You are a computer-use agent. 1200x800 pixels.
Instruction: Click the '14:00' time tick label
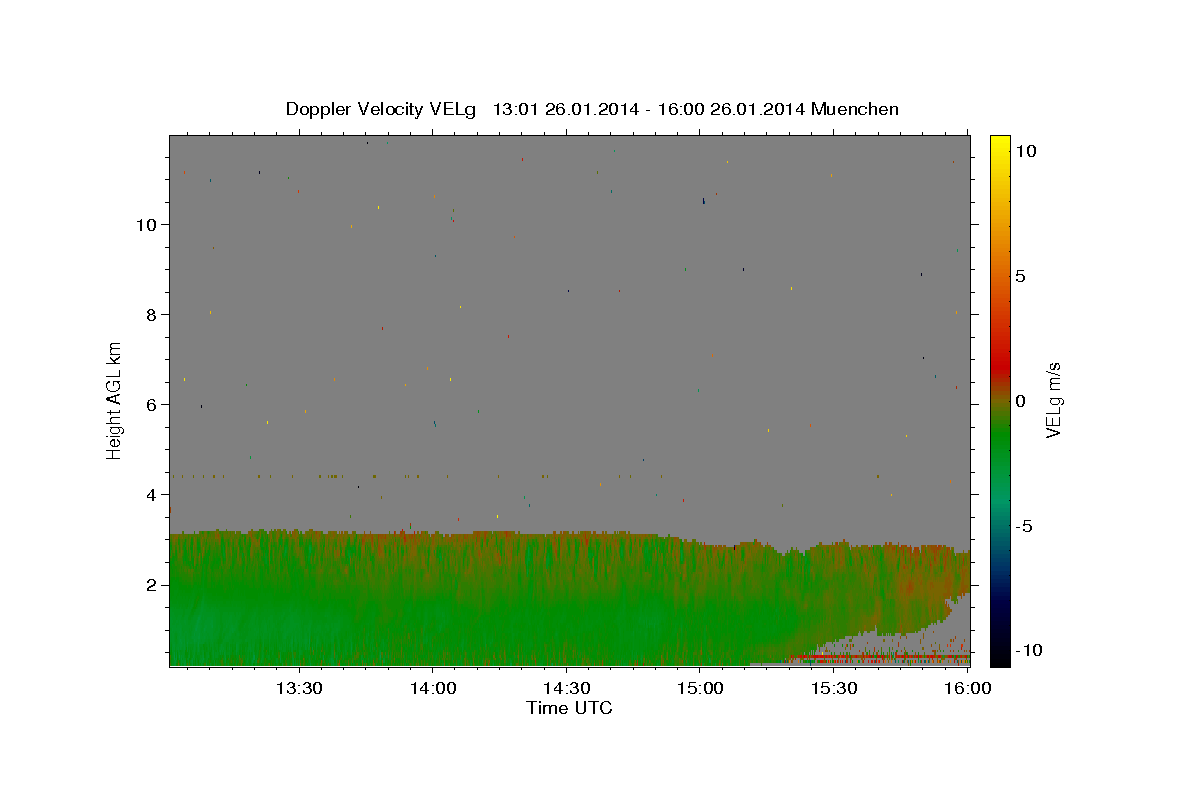pos(432,688)
